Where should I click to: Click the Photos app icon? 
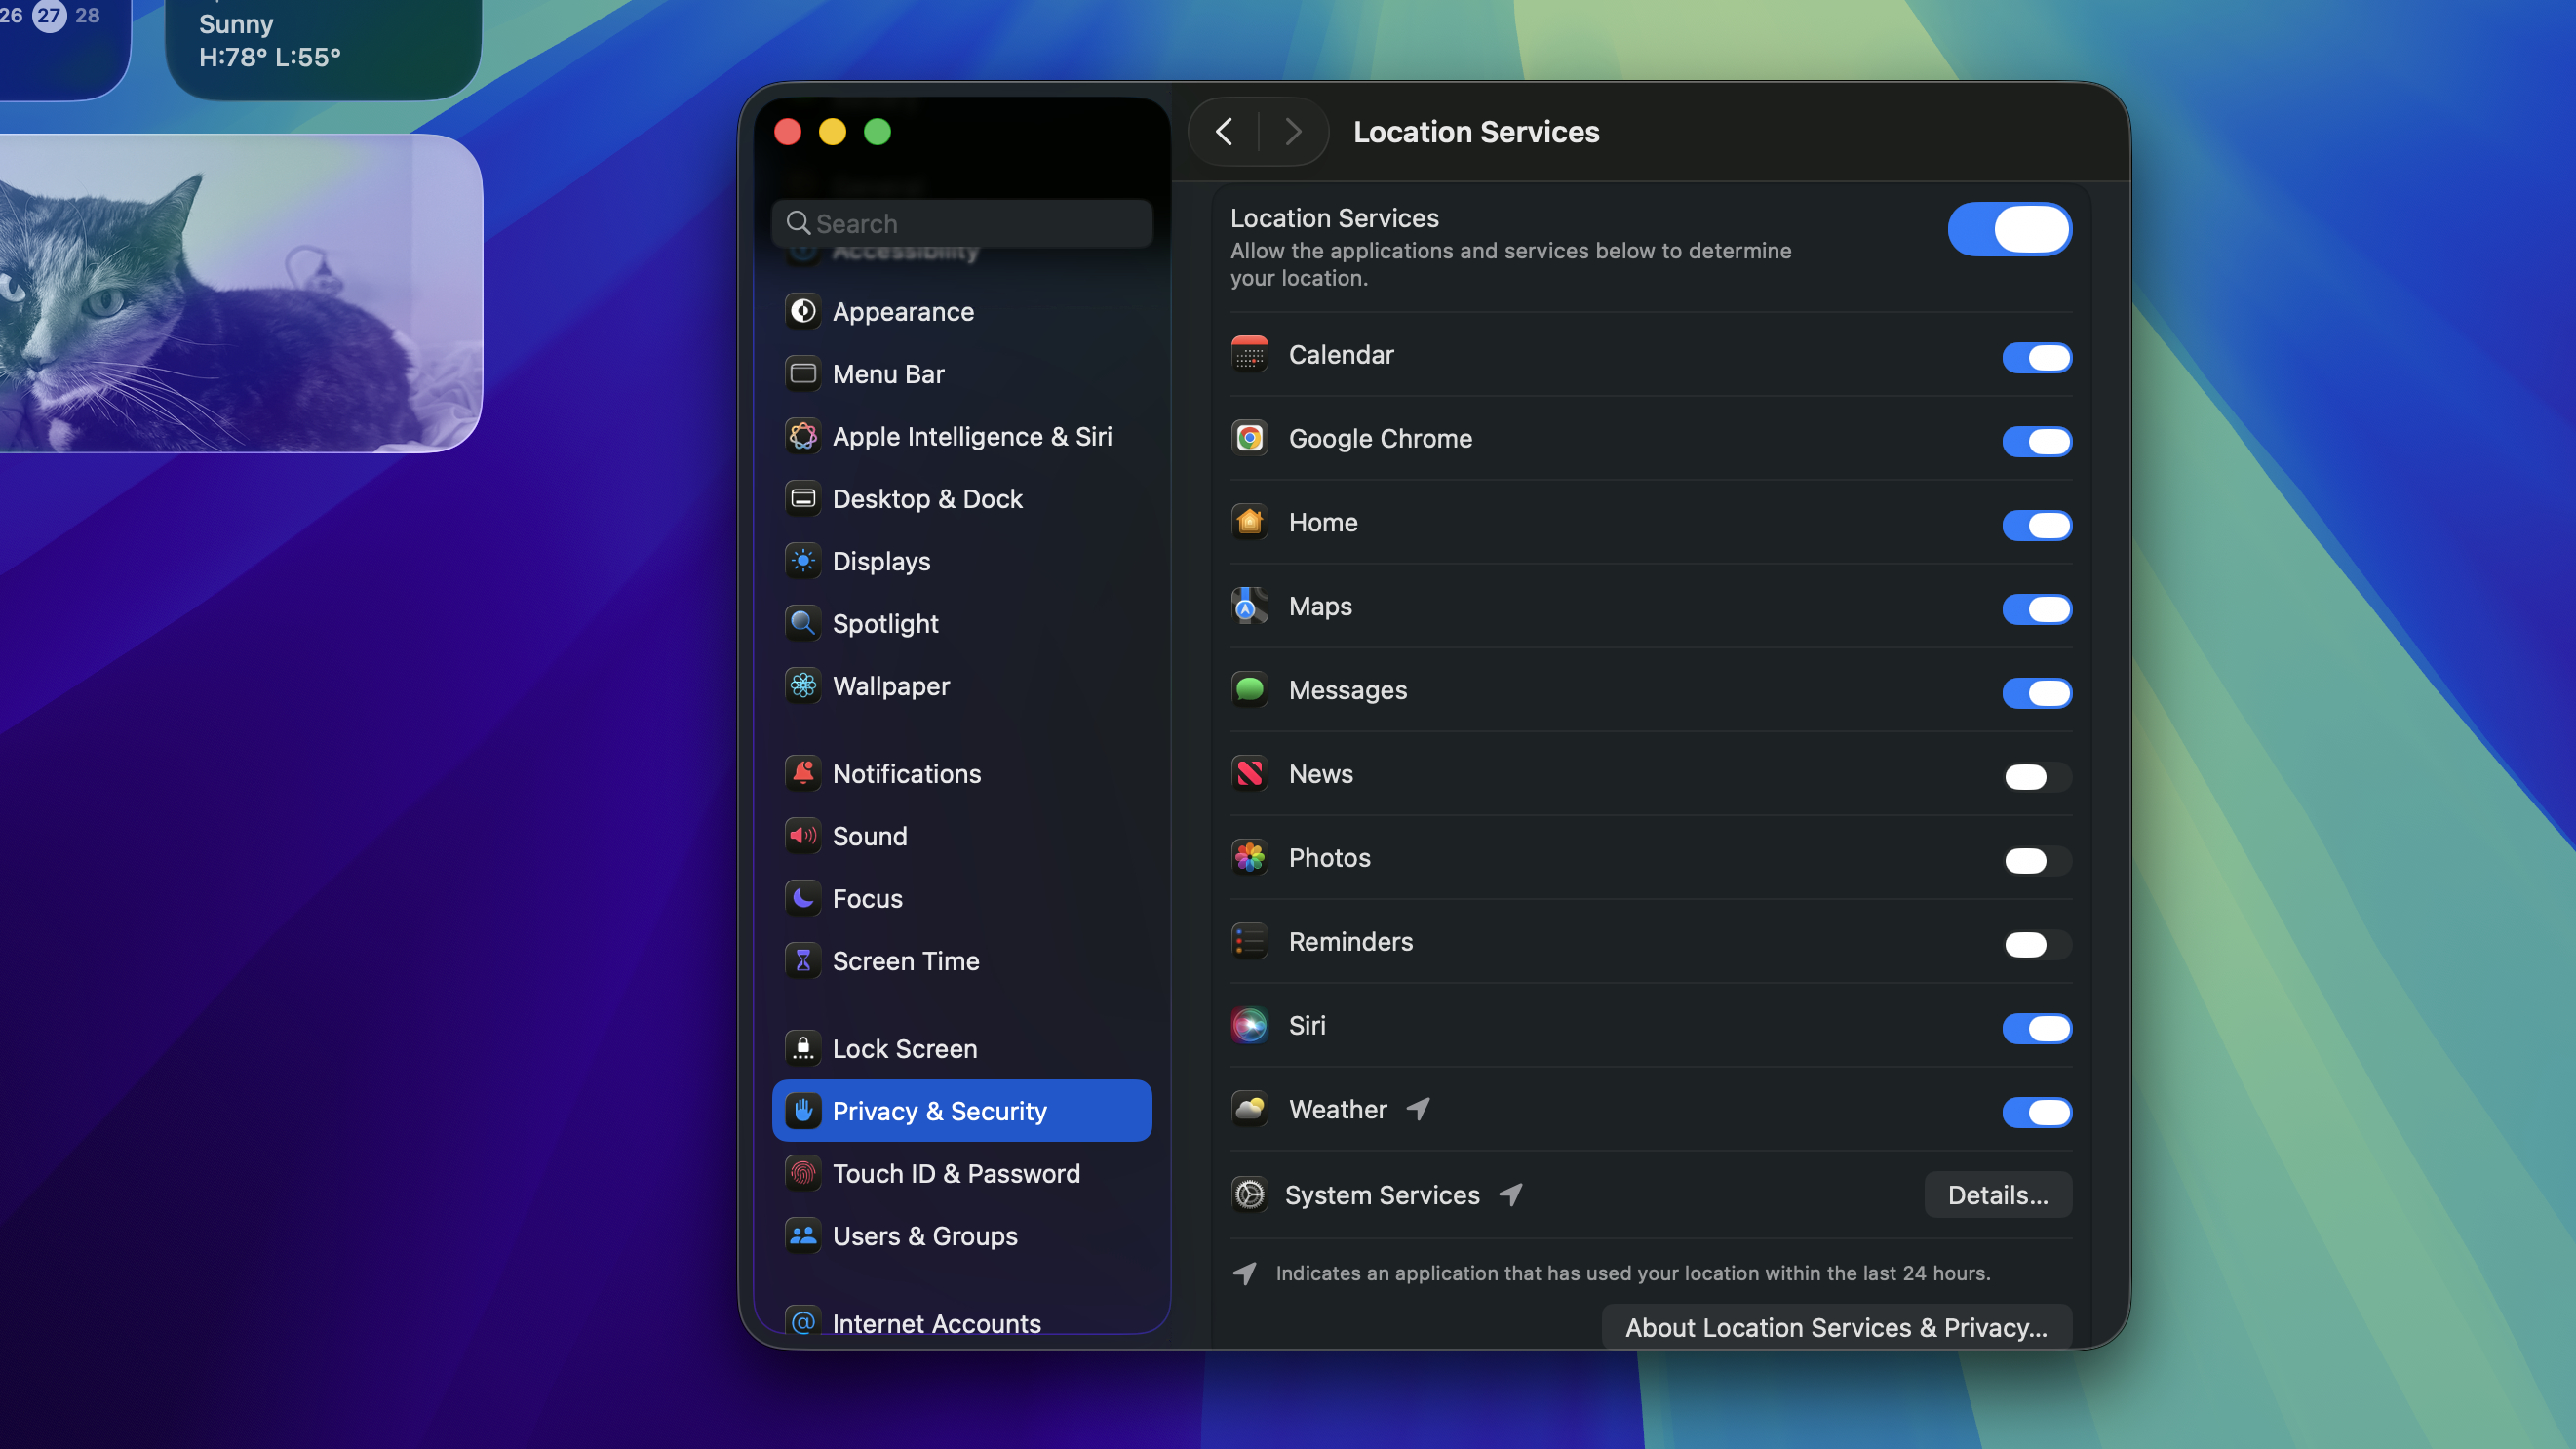pyautogui.click(x=1249, y=857)
